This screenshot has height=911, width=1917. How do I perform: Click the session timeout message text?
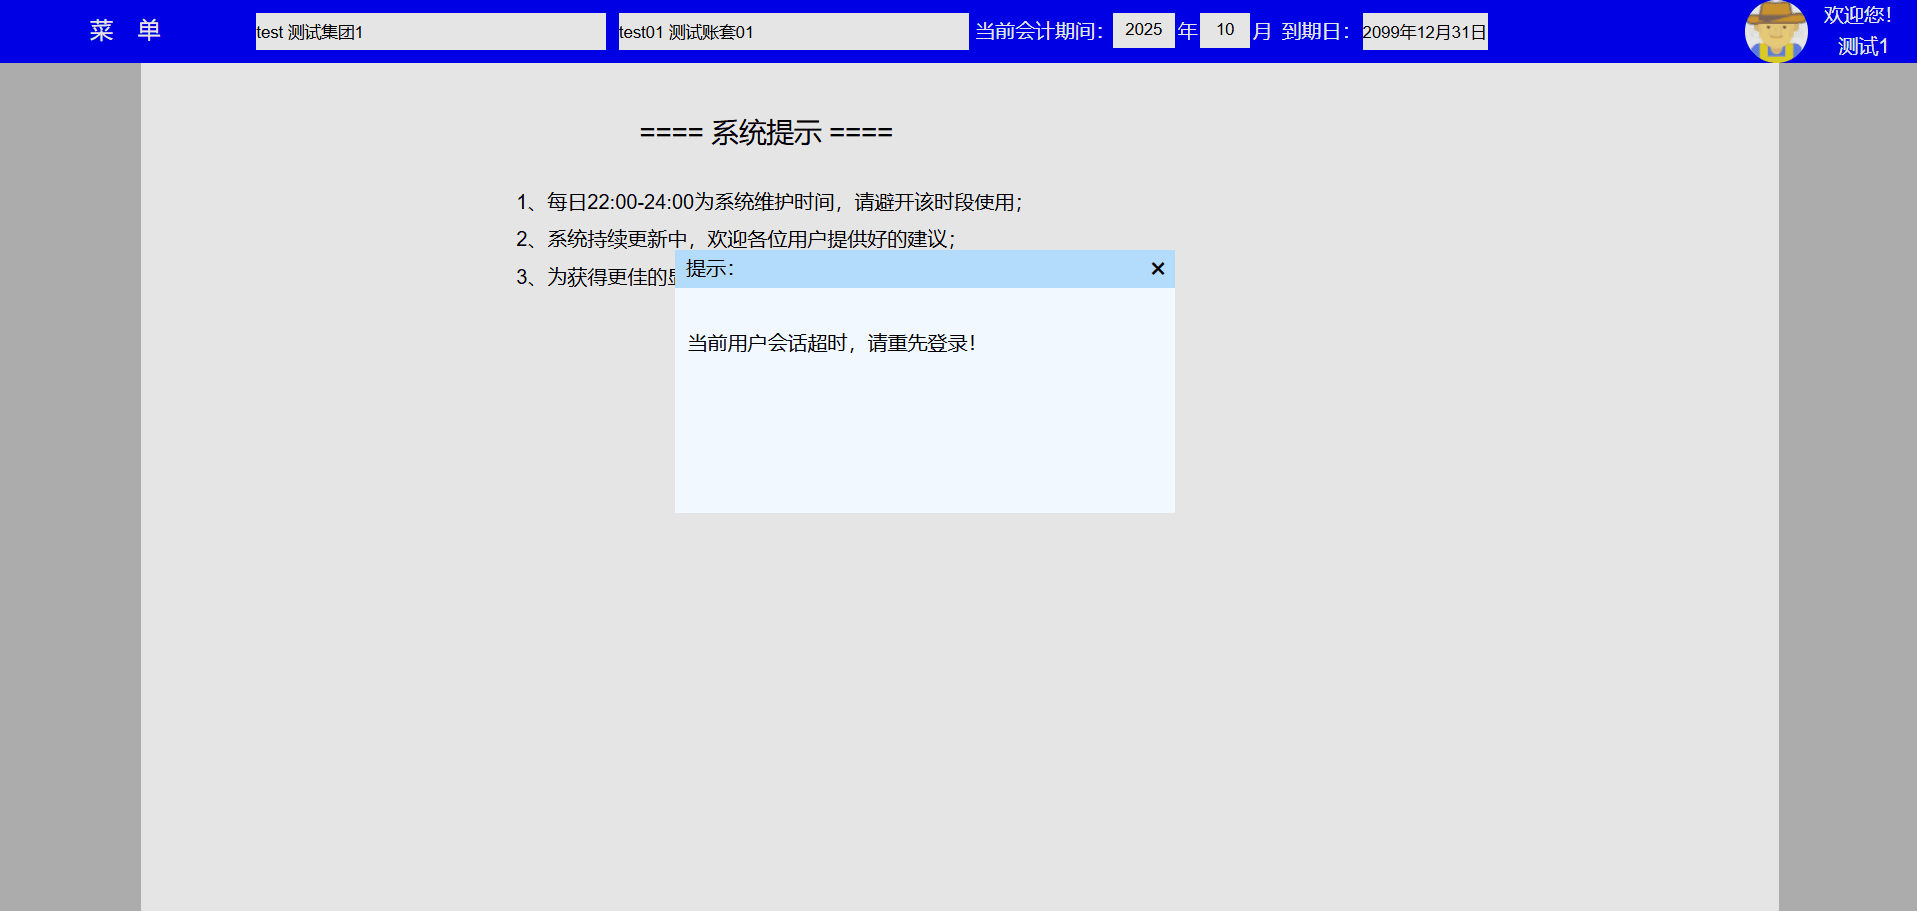tap(831, 344)
